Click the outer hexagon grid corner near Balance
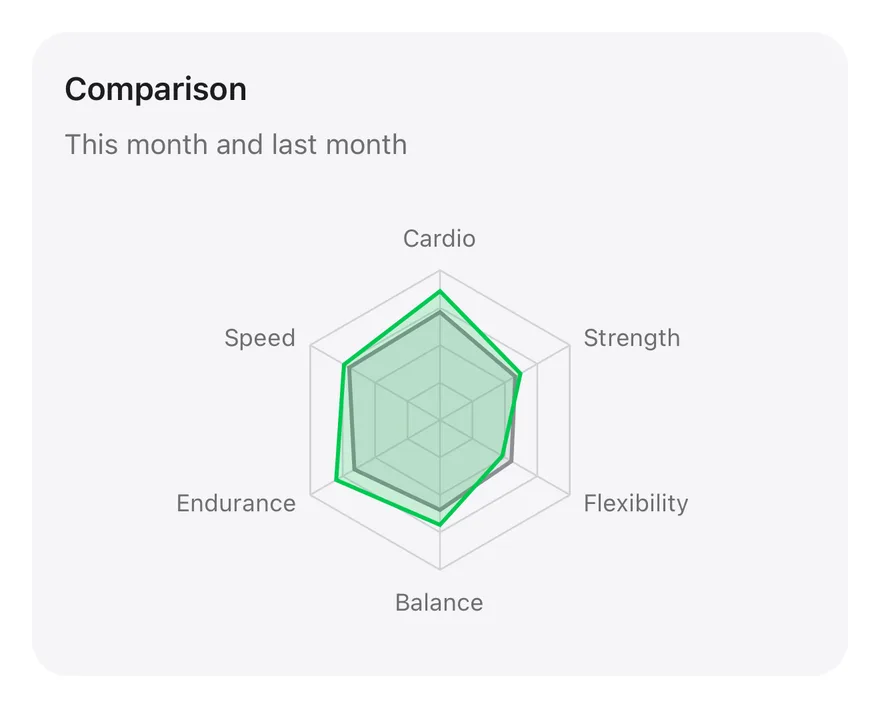This screenshot has height=724, width=880. pos(440,569)
